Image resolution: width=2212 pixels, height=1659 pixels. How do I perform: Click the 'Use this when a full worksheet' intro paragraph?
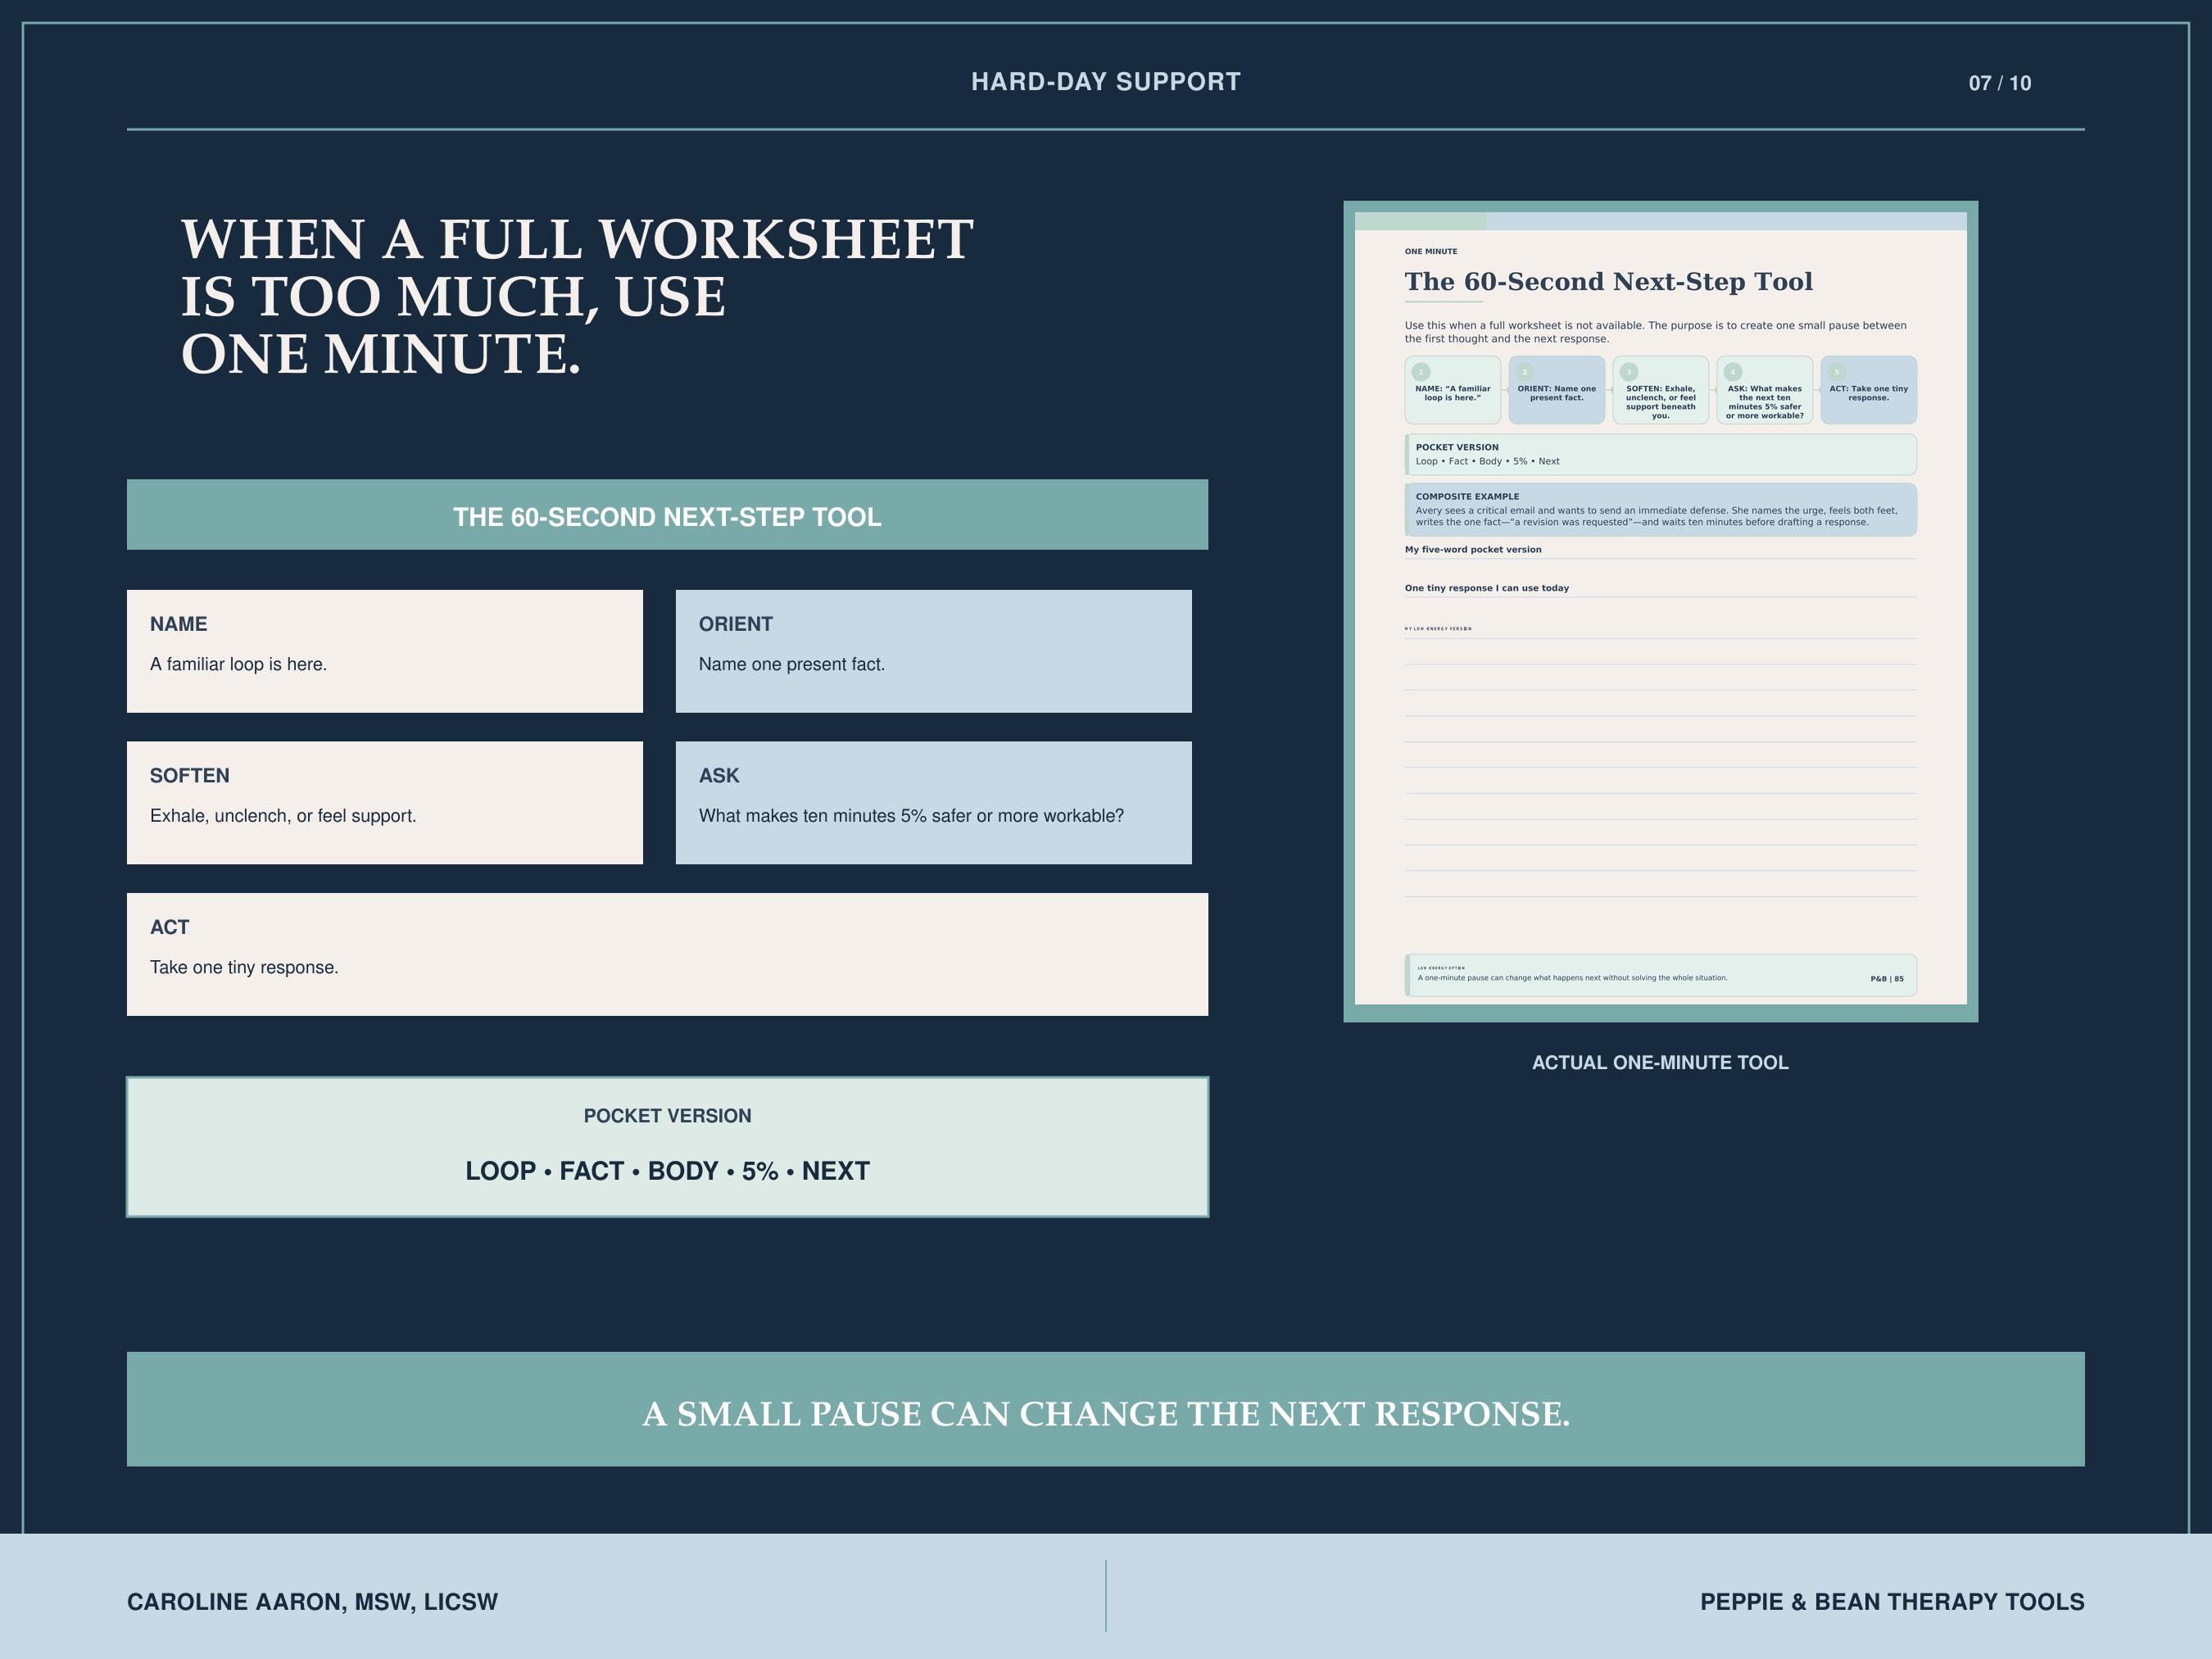(1655, 332)
